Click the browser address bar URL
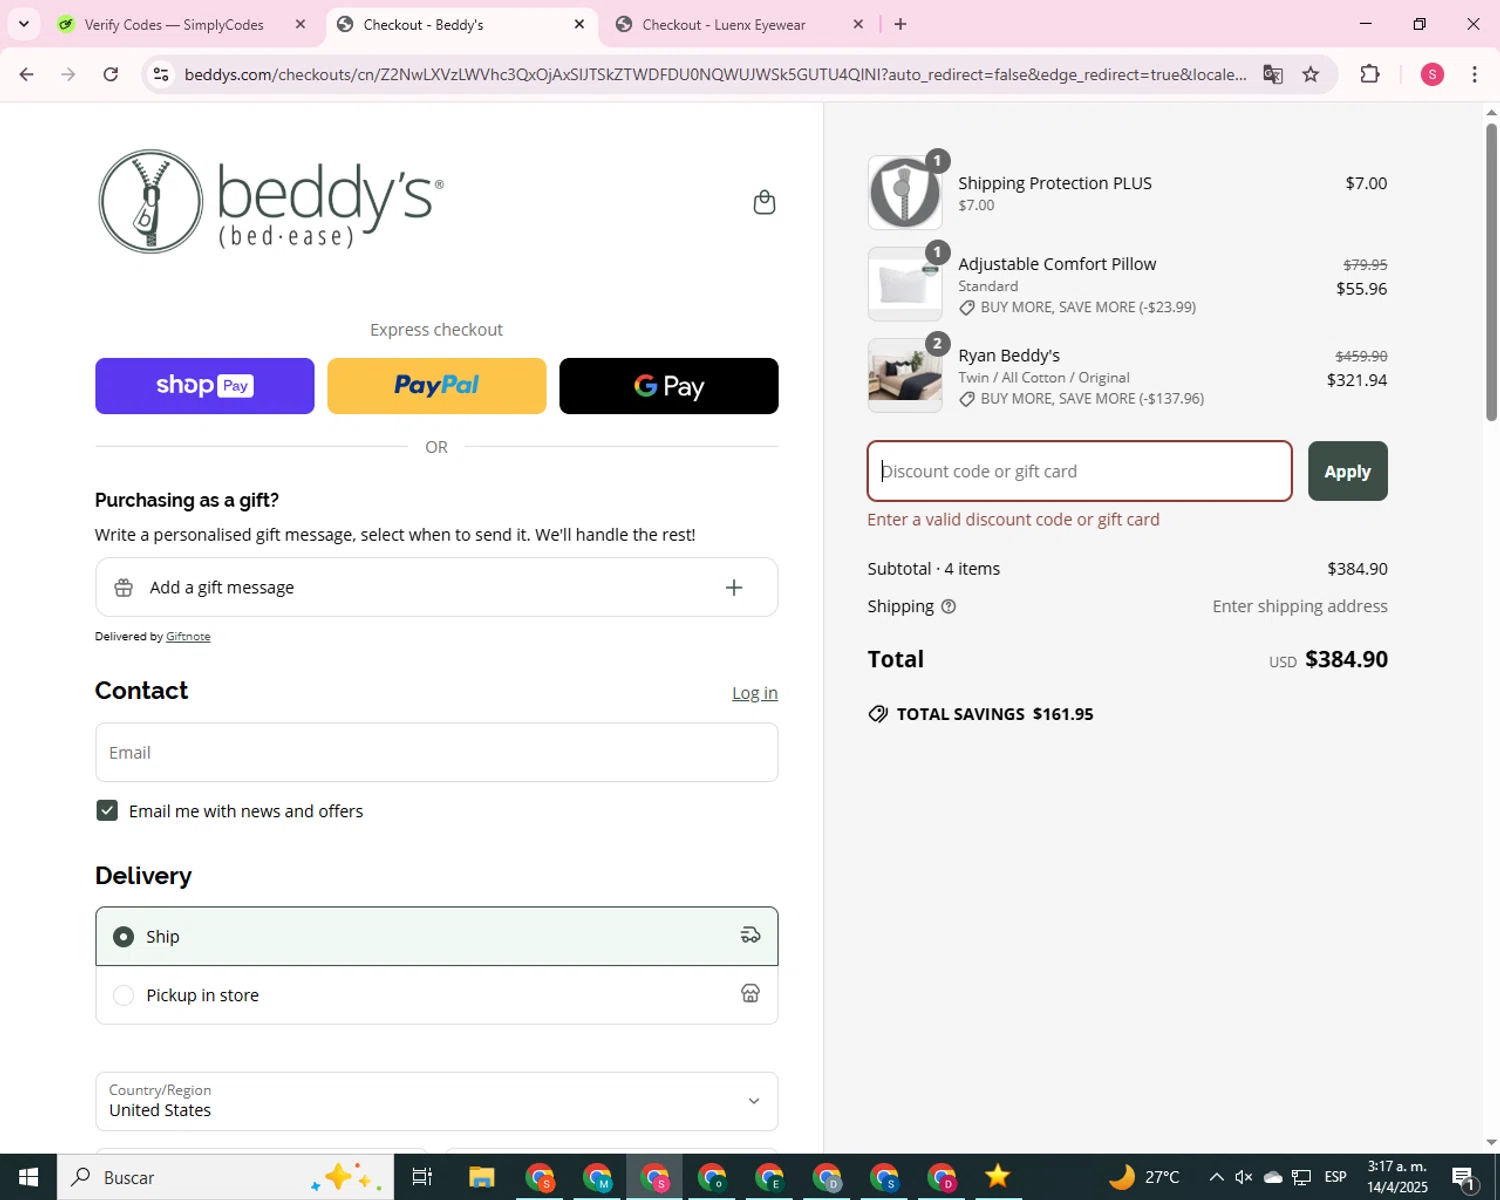1500x1200 pixels. coord(715,74)
